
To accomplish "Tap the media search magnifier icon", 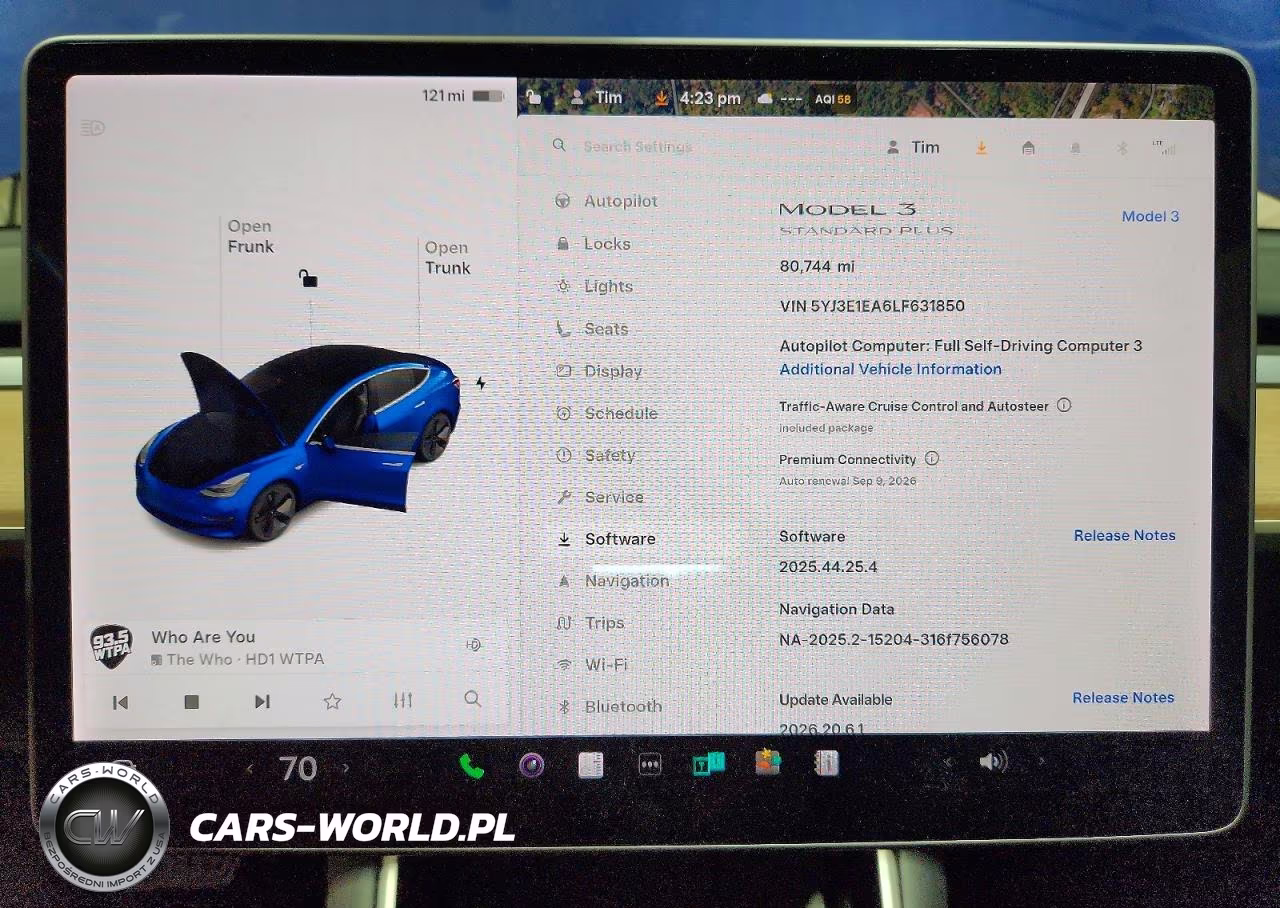I will pyautogui.click(x=473, y=699).
